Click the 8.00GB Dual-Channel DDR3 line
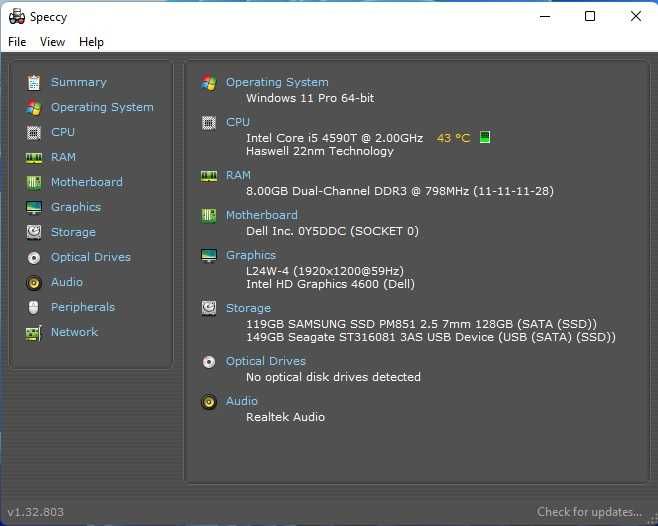Viewport: 658px width, 526px height. point(400,191)
